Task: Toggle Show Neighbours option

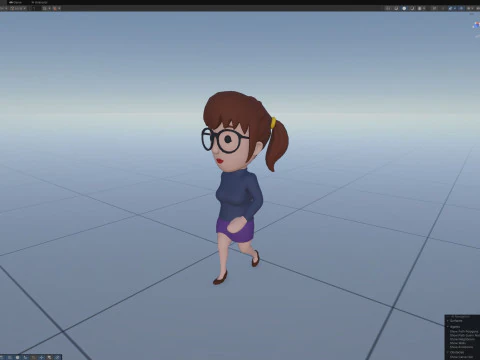Action: coord(462,339)
